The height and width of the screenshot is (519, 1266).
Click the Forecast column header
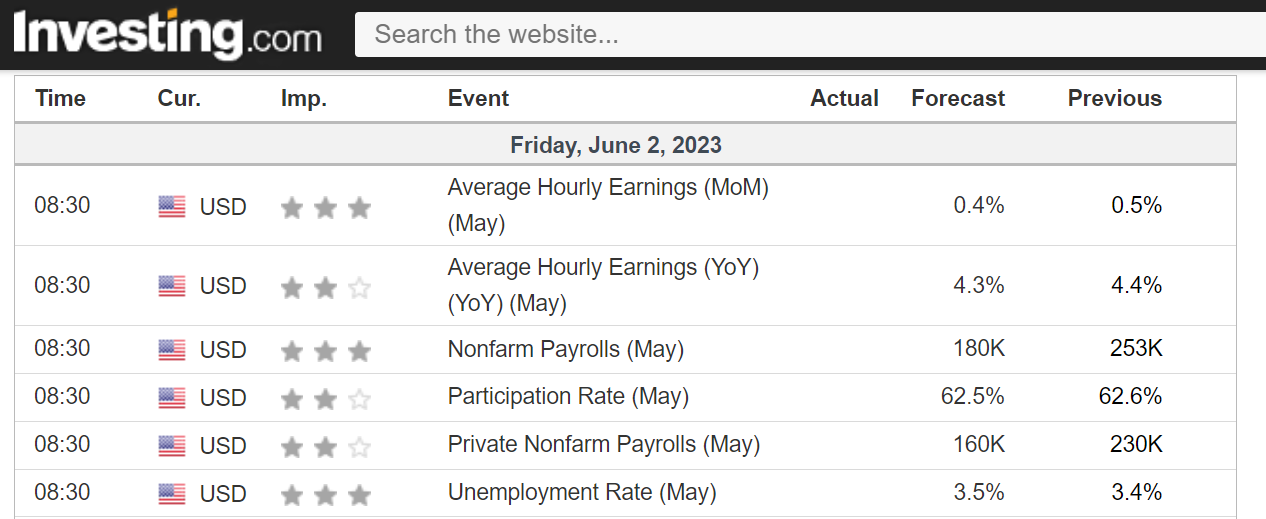pos(958,98)
